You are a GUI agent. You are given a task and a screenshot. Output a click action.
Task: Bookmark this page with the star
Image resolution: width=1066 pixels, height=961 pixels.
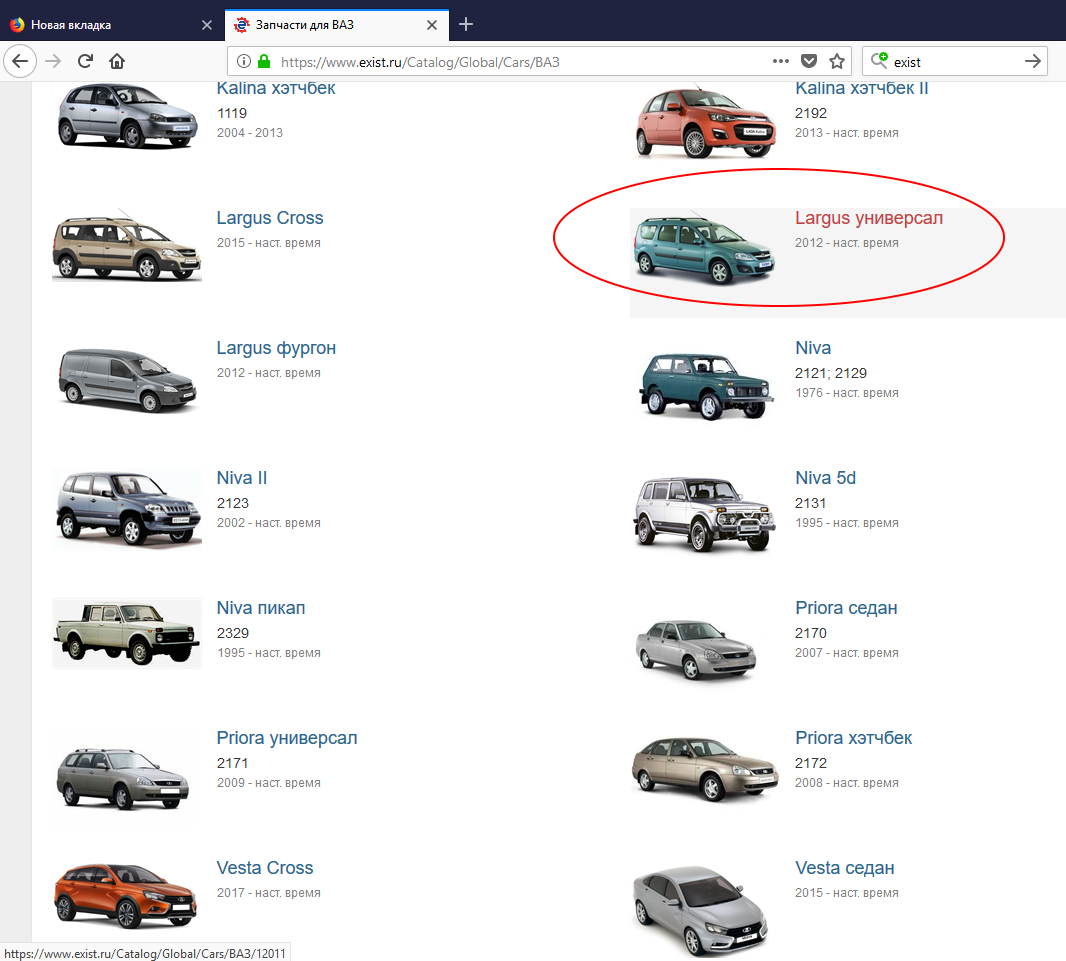837,61
